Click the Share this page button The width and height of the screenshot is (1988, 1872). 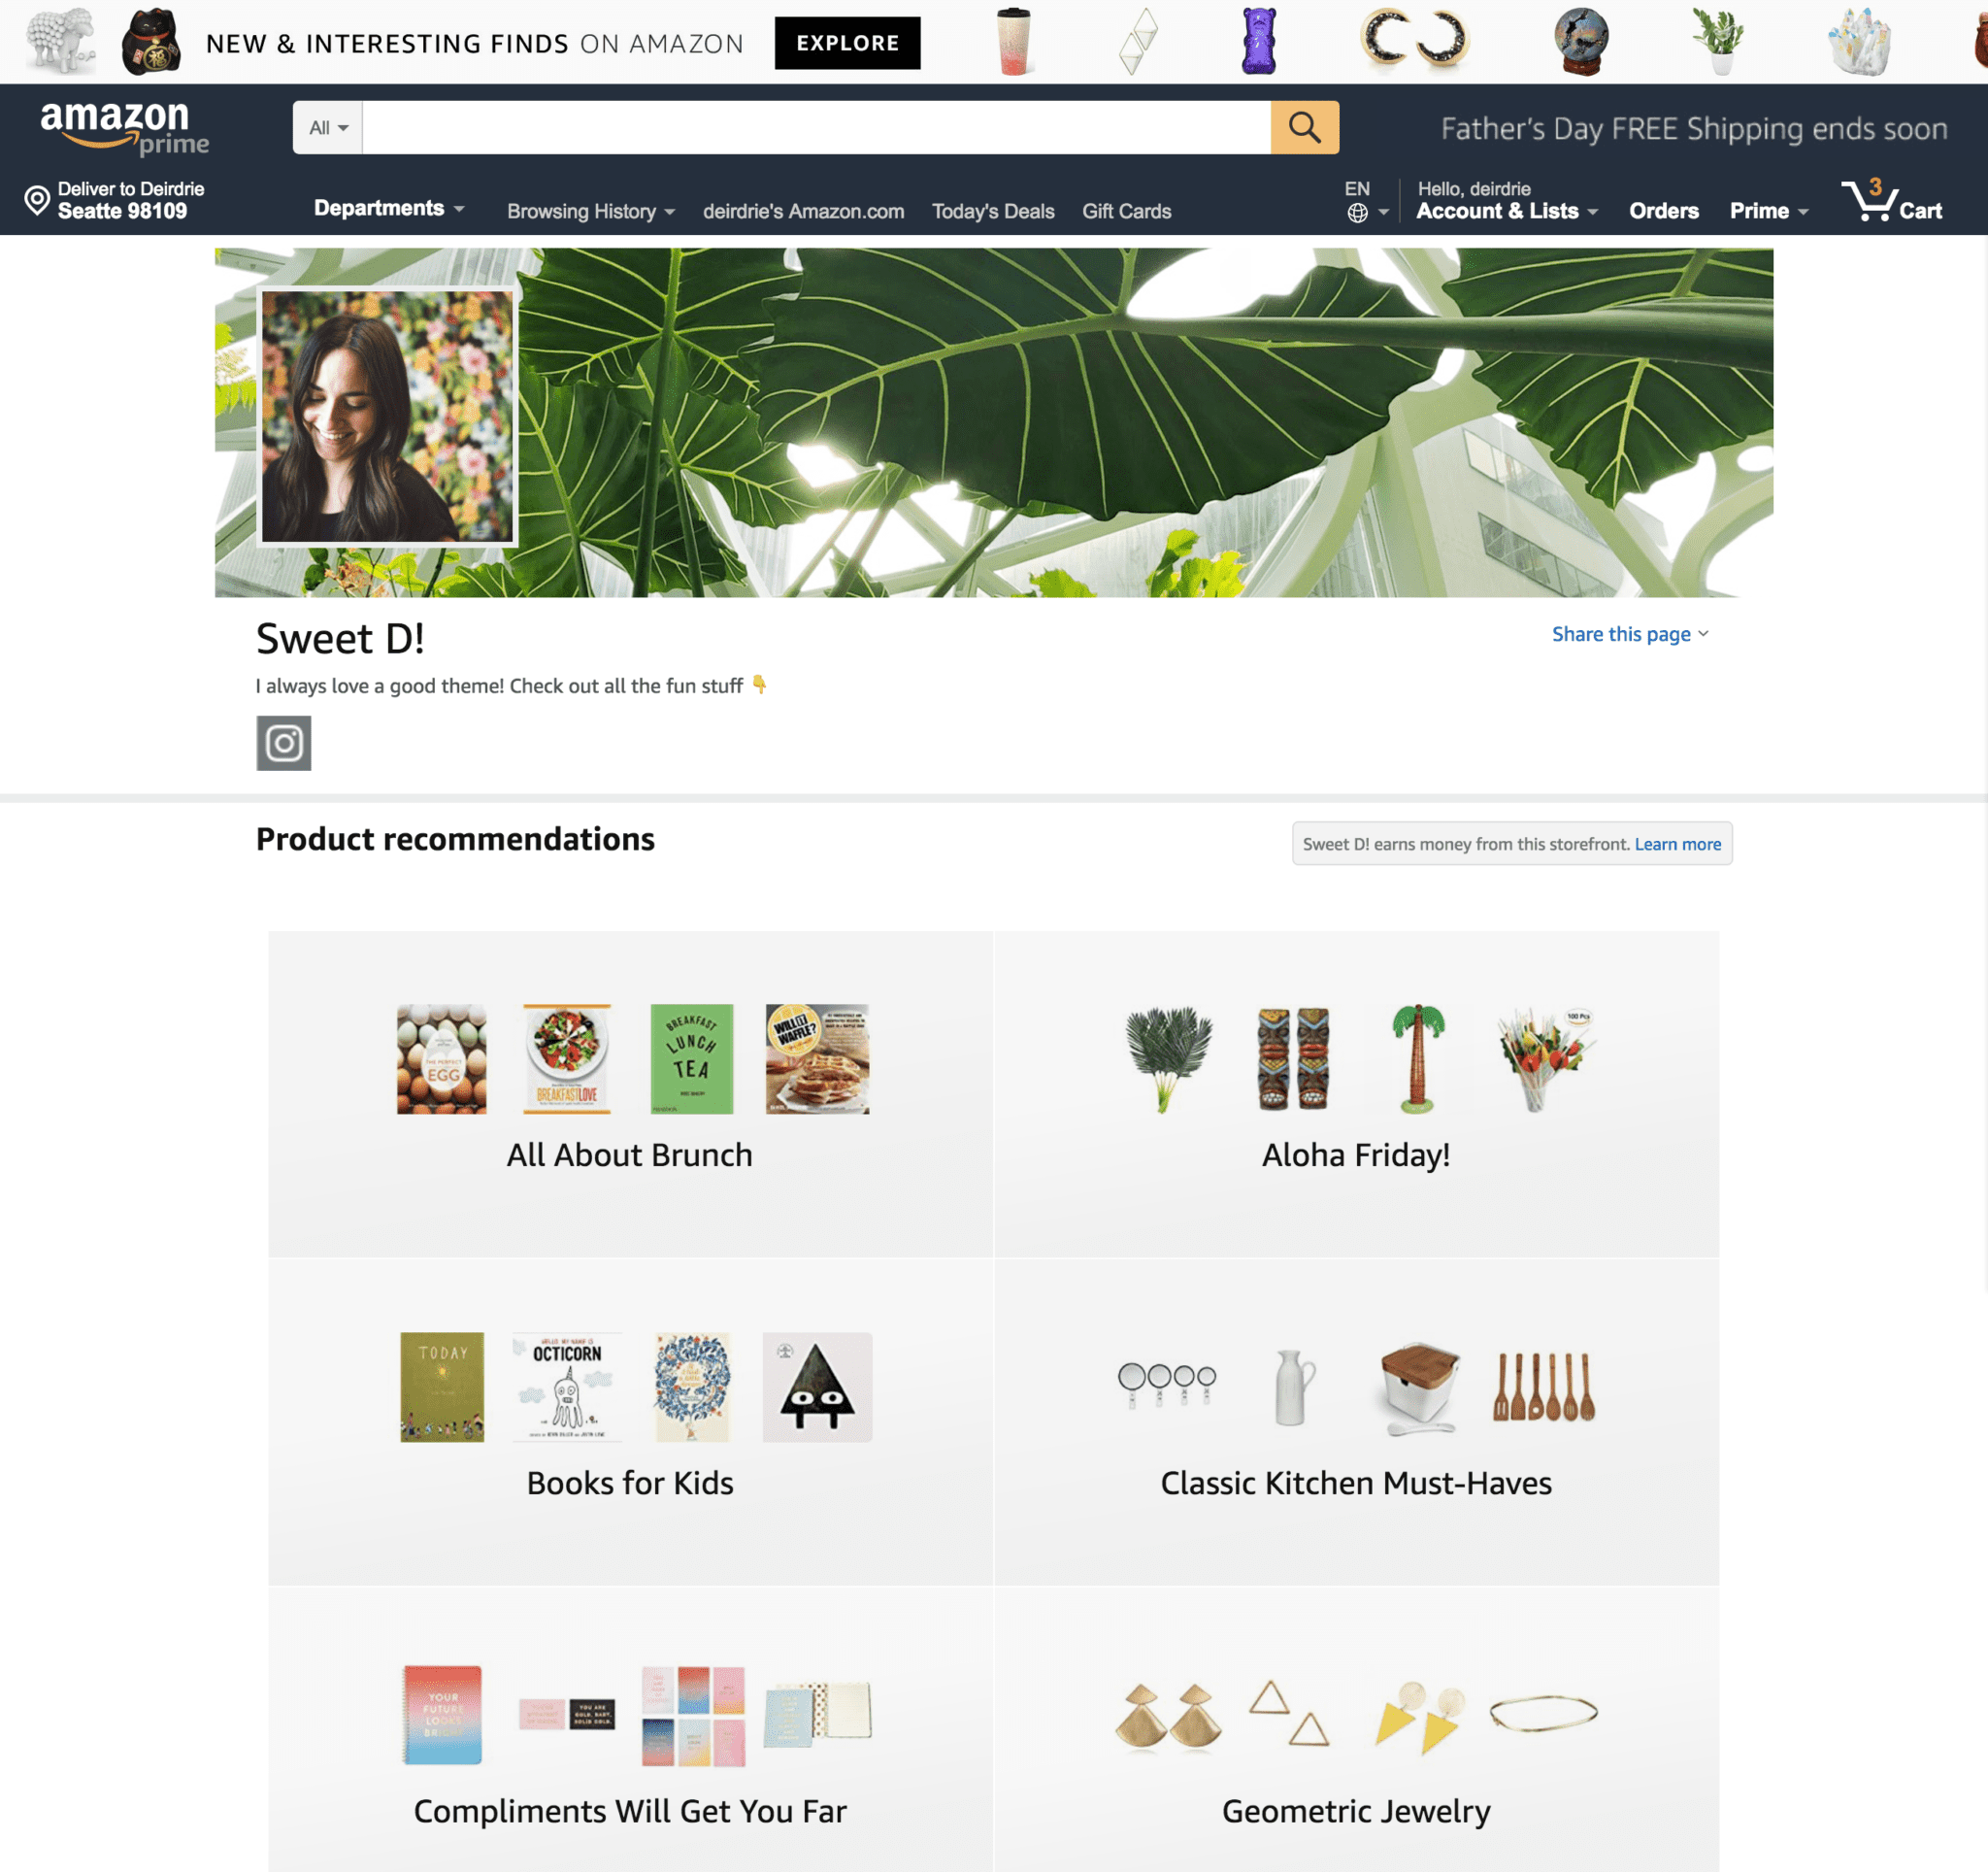pos(1620,633)
